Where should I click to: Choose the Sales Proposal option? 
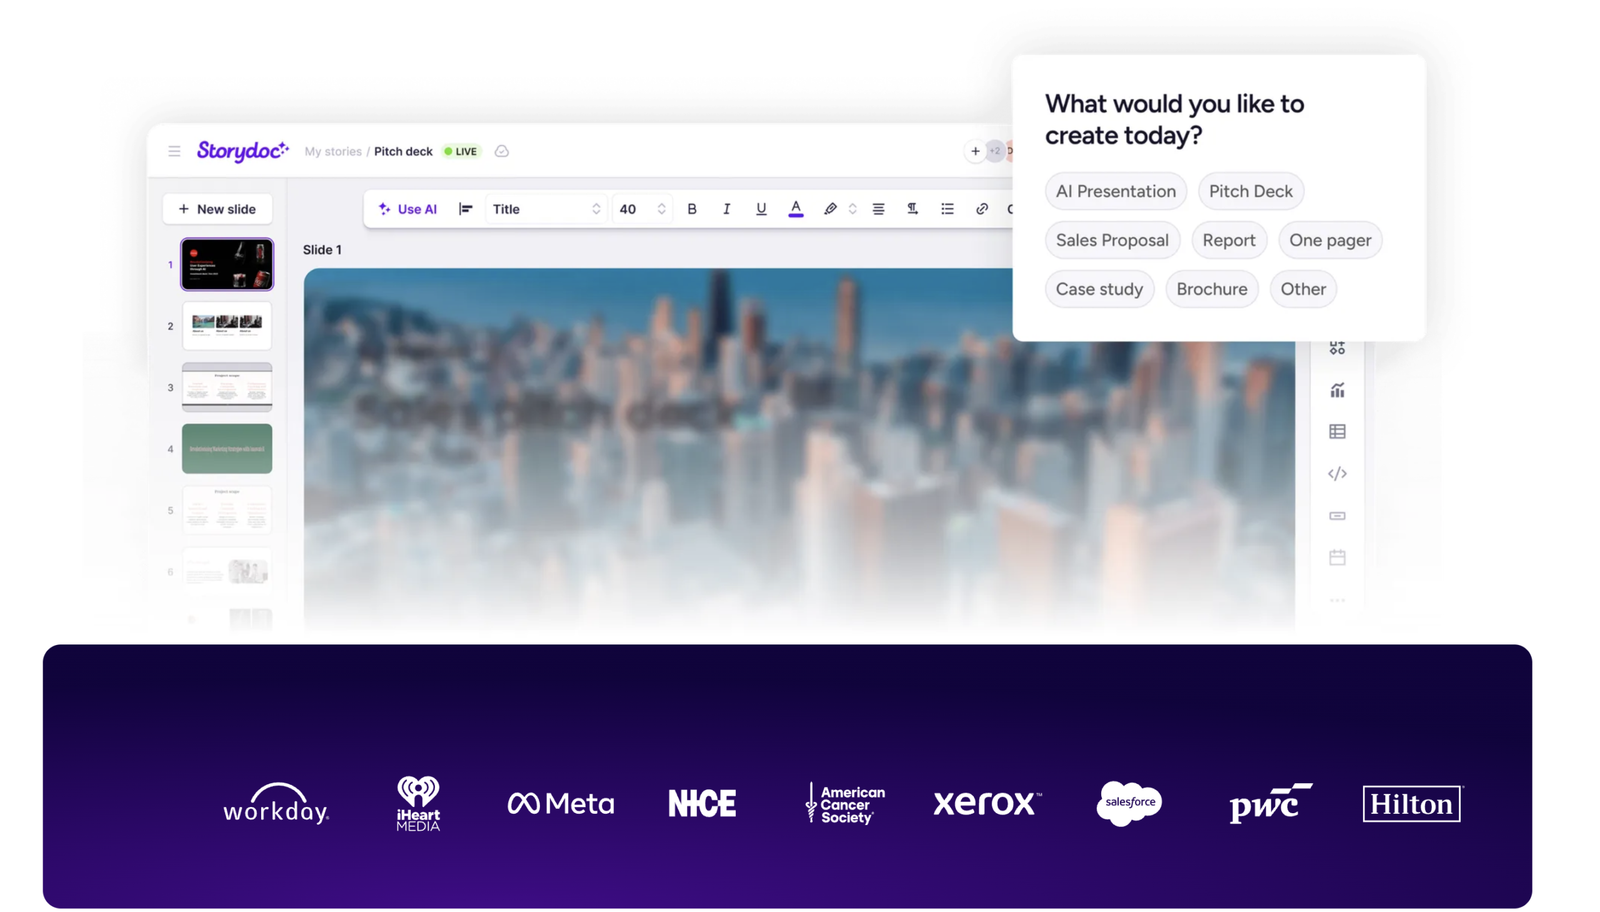click(x=1112, y=240)
